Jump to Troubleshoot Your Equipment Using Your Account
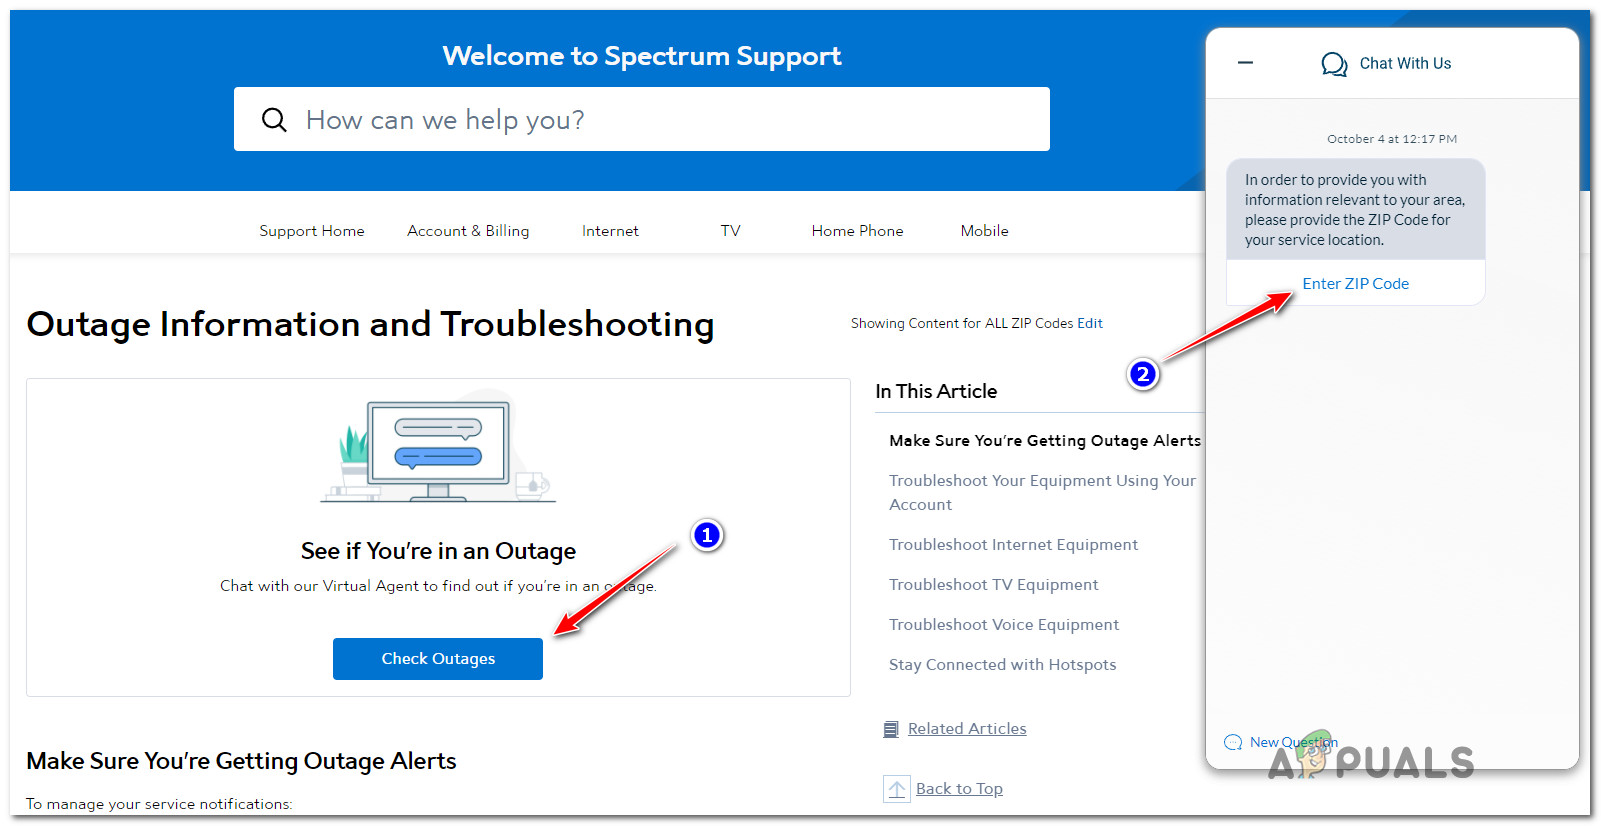 point(1042,493)
